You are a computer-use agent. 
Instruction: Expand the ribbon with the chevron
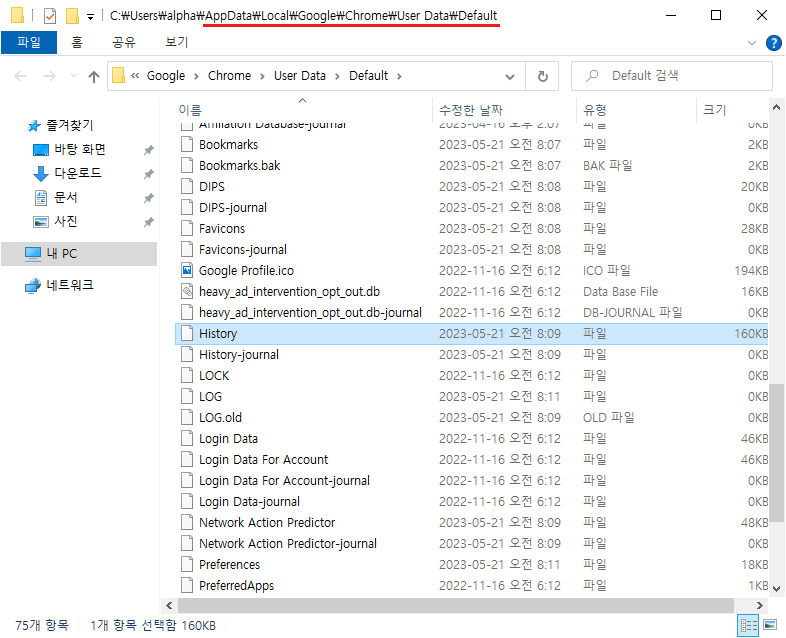click(x=751, y=43)
